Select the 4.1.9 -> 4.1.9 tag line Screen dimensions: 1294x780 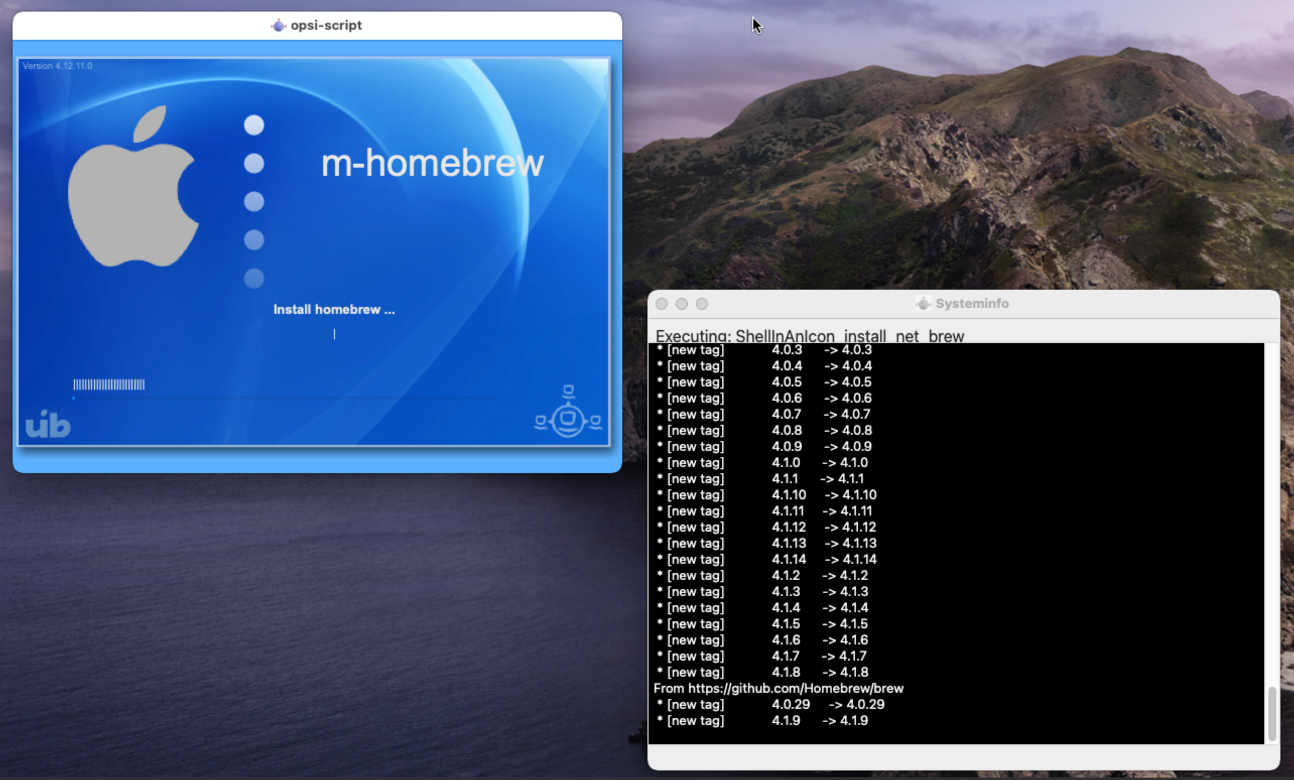[x=763, y=720]
